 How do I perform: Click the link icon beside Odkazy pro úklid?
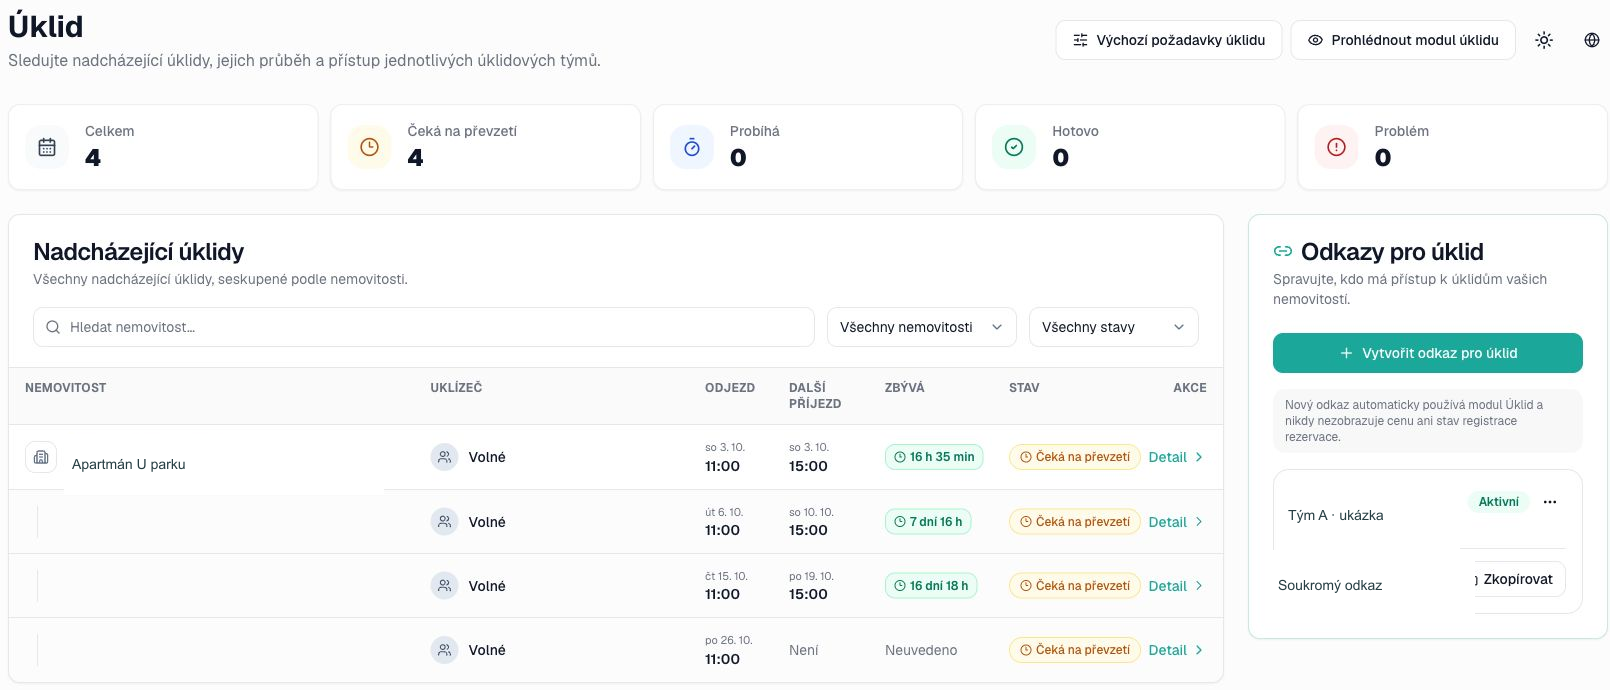tap(1283, 252)
